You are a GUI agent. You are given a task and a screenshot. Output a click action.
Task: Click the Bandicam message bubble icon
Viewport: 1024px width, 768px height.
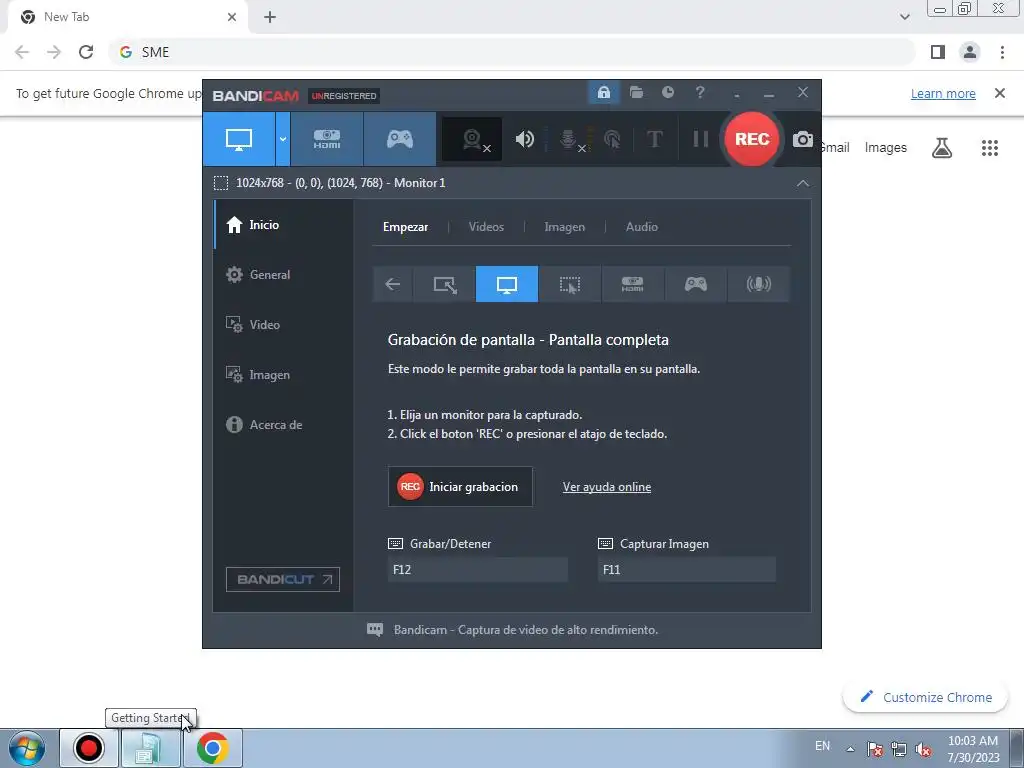[x=375, y=630]
